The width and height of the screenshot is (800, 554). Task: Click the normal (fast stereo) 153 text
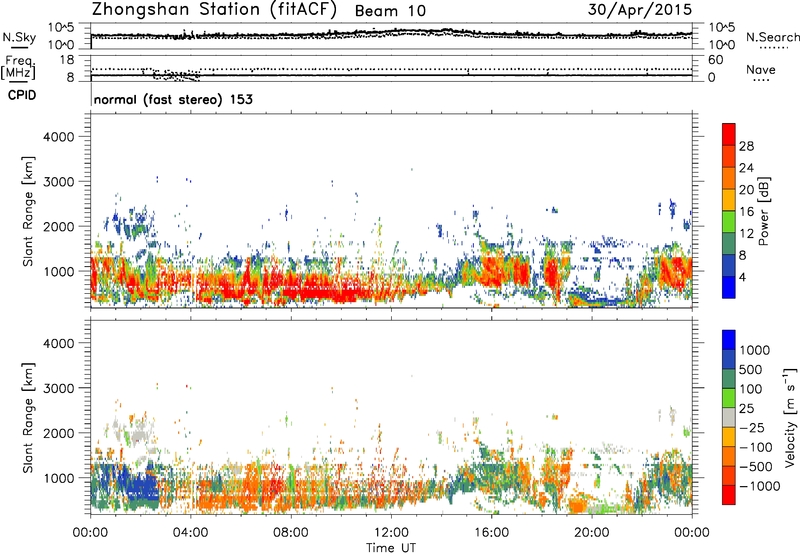click(x=173, y=99)
